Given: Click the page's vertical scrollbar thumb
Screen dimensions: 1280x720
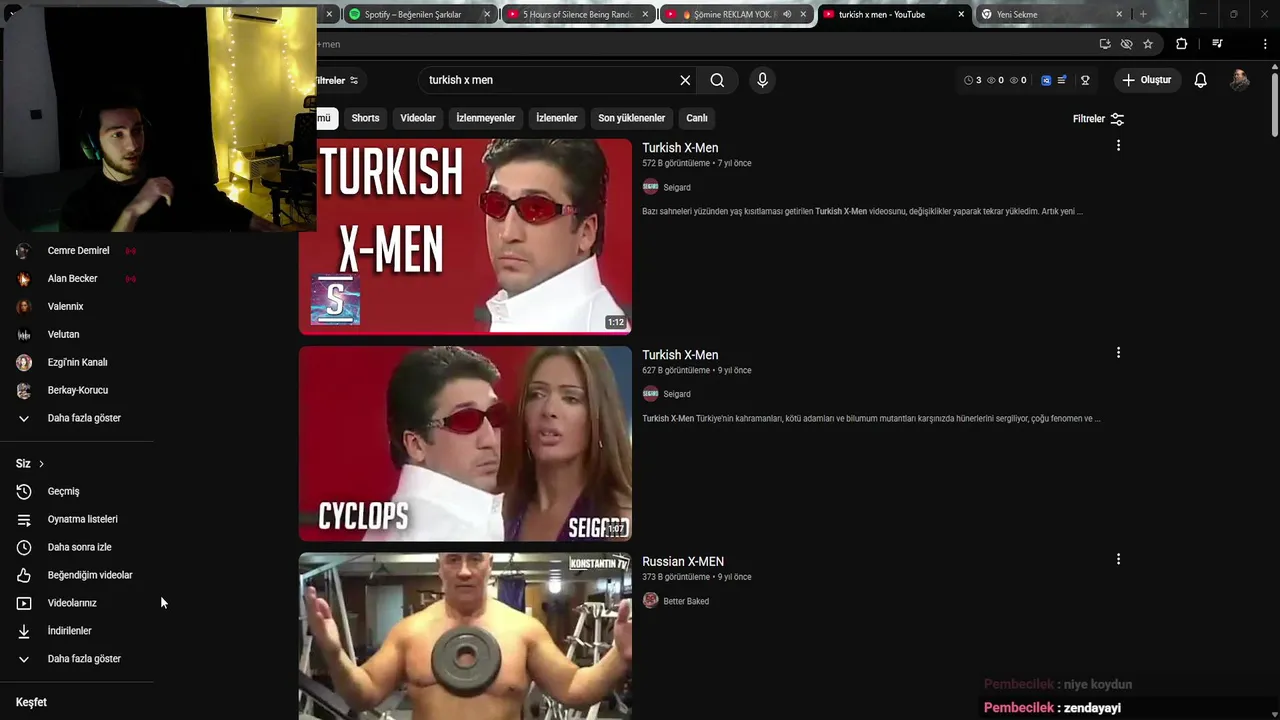Looking at the screenshot, I should click(1275, 103).
